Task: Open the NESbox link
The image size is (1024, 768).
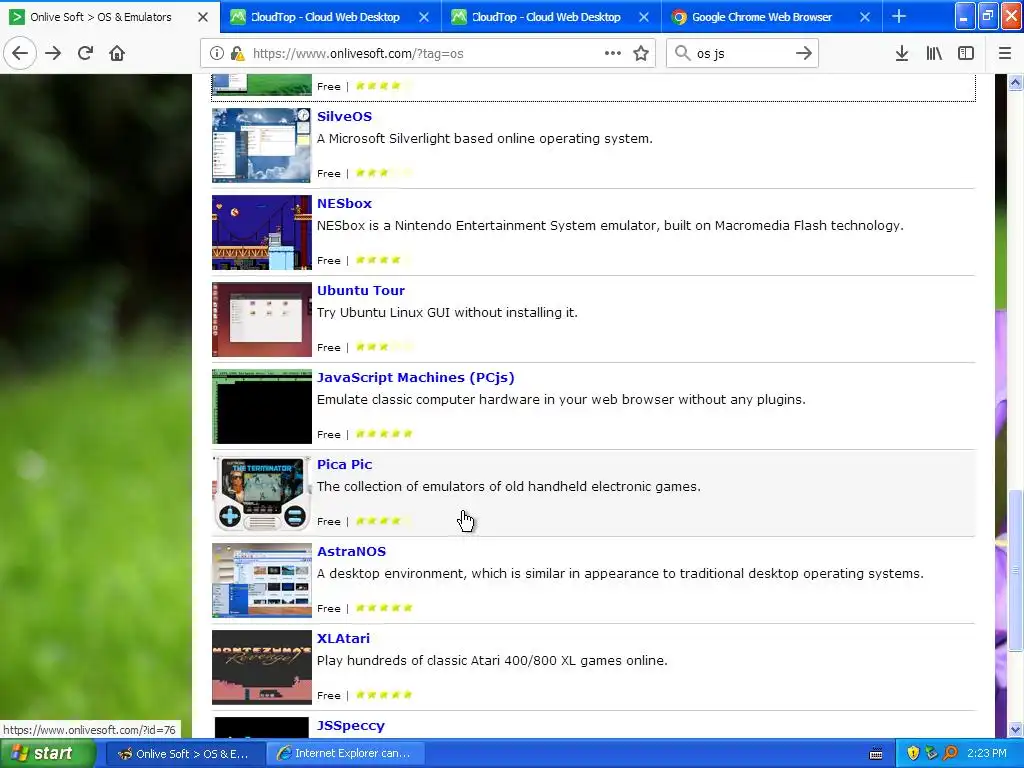Action: point(344,203)
